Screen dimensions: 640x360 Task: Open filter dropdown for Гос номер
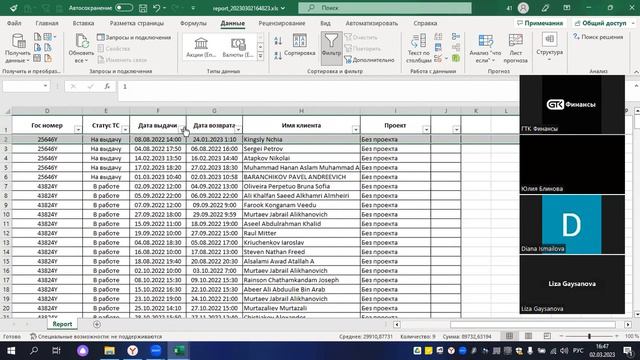click(78, 129)
